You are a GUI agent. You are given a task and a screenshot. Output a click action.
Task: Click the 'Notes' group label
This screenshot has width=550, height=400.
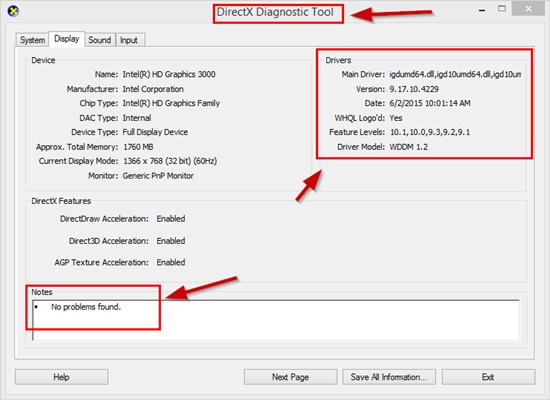coord(42,292)
